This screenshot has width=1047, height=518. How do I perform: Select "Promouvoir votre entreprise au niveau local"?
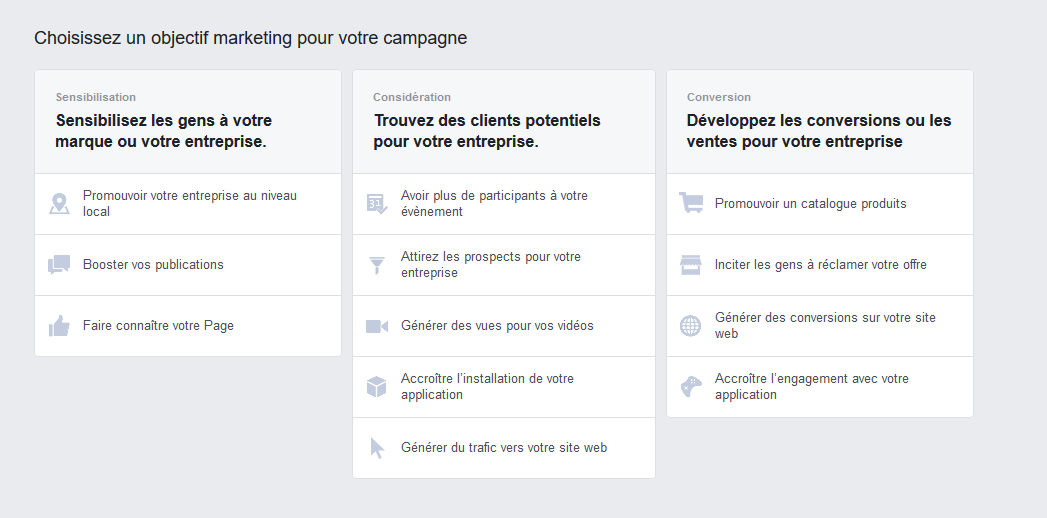point(190,204)
